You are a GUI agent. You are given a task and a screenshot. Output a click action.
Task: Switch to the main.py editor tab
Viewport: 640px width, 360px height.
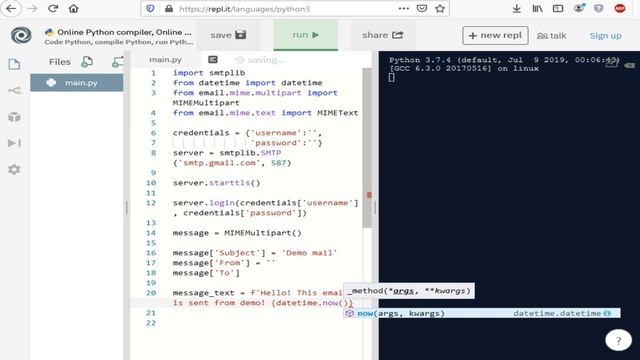click(165, 60)
